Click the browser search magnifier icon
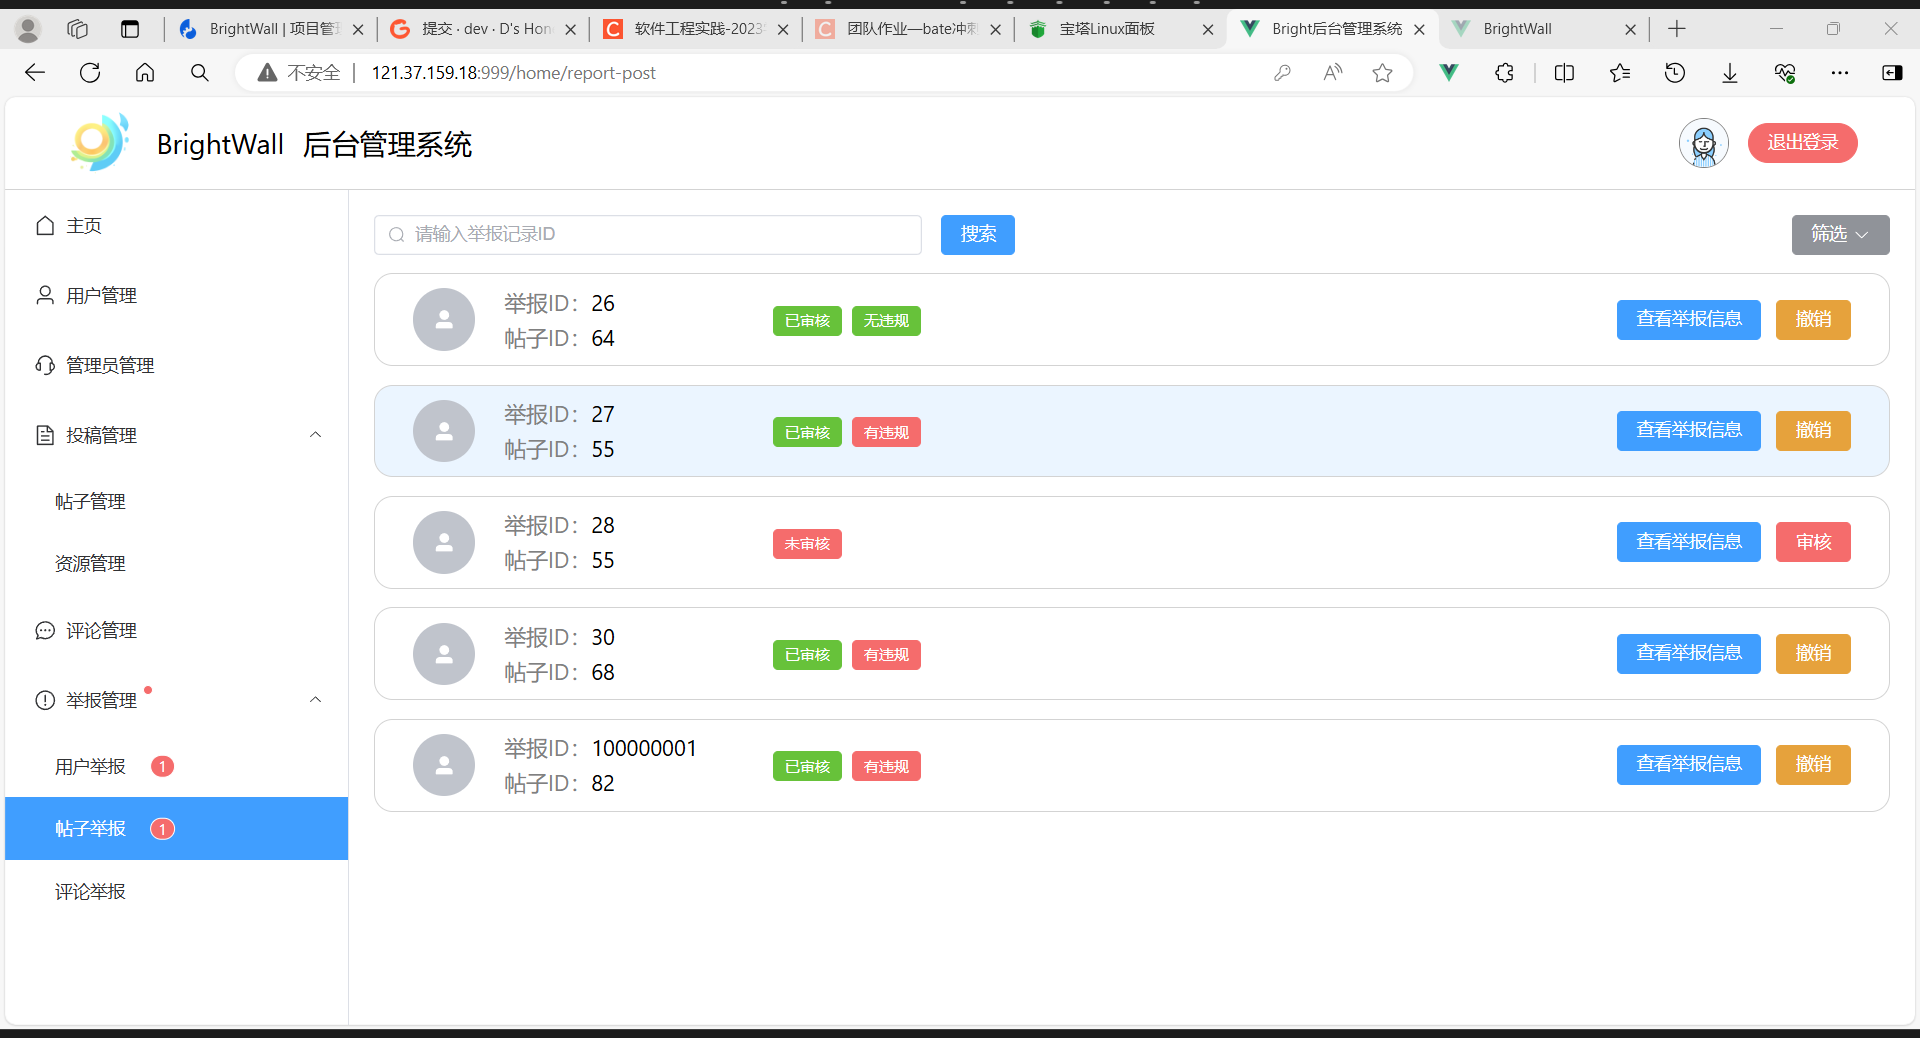Image resolution: width=1920 pixels, height=1038 pixels. point(200,73)
